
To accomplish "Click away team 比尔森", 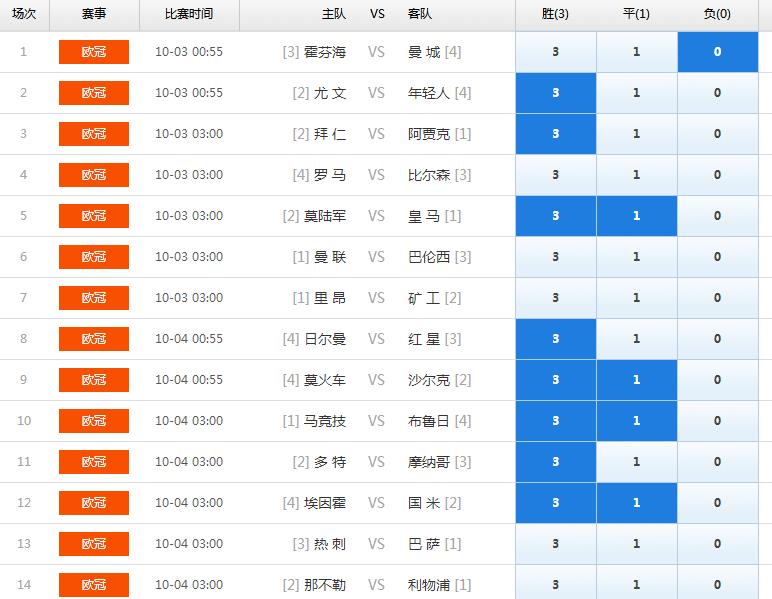I will (x=429, y=175).
